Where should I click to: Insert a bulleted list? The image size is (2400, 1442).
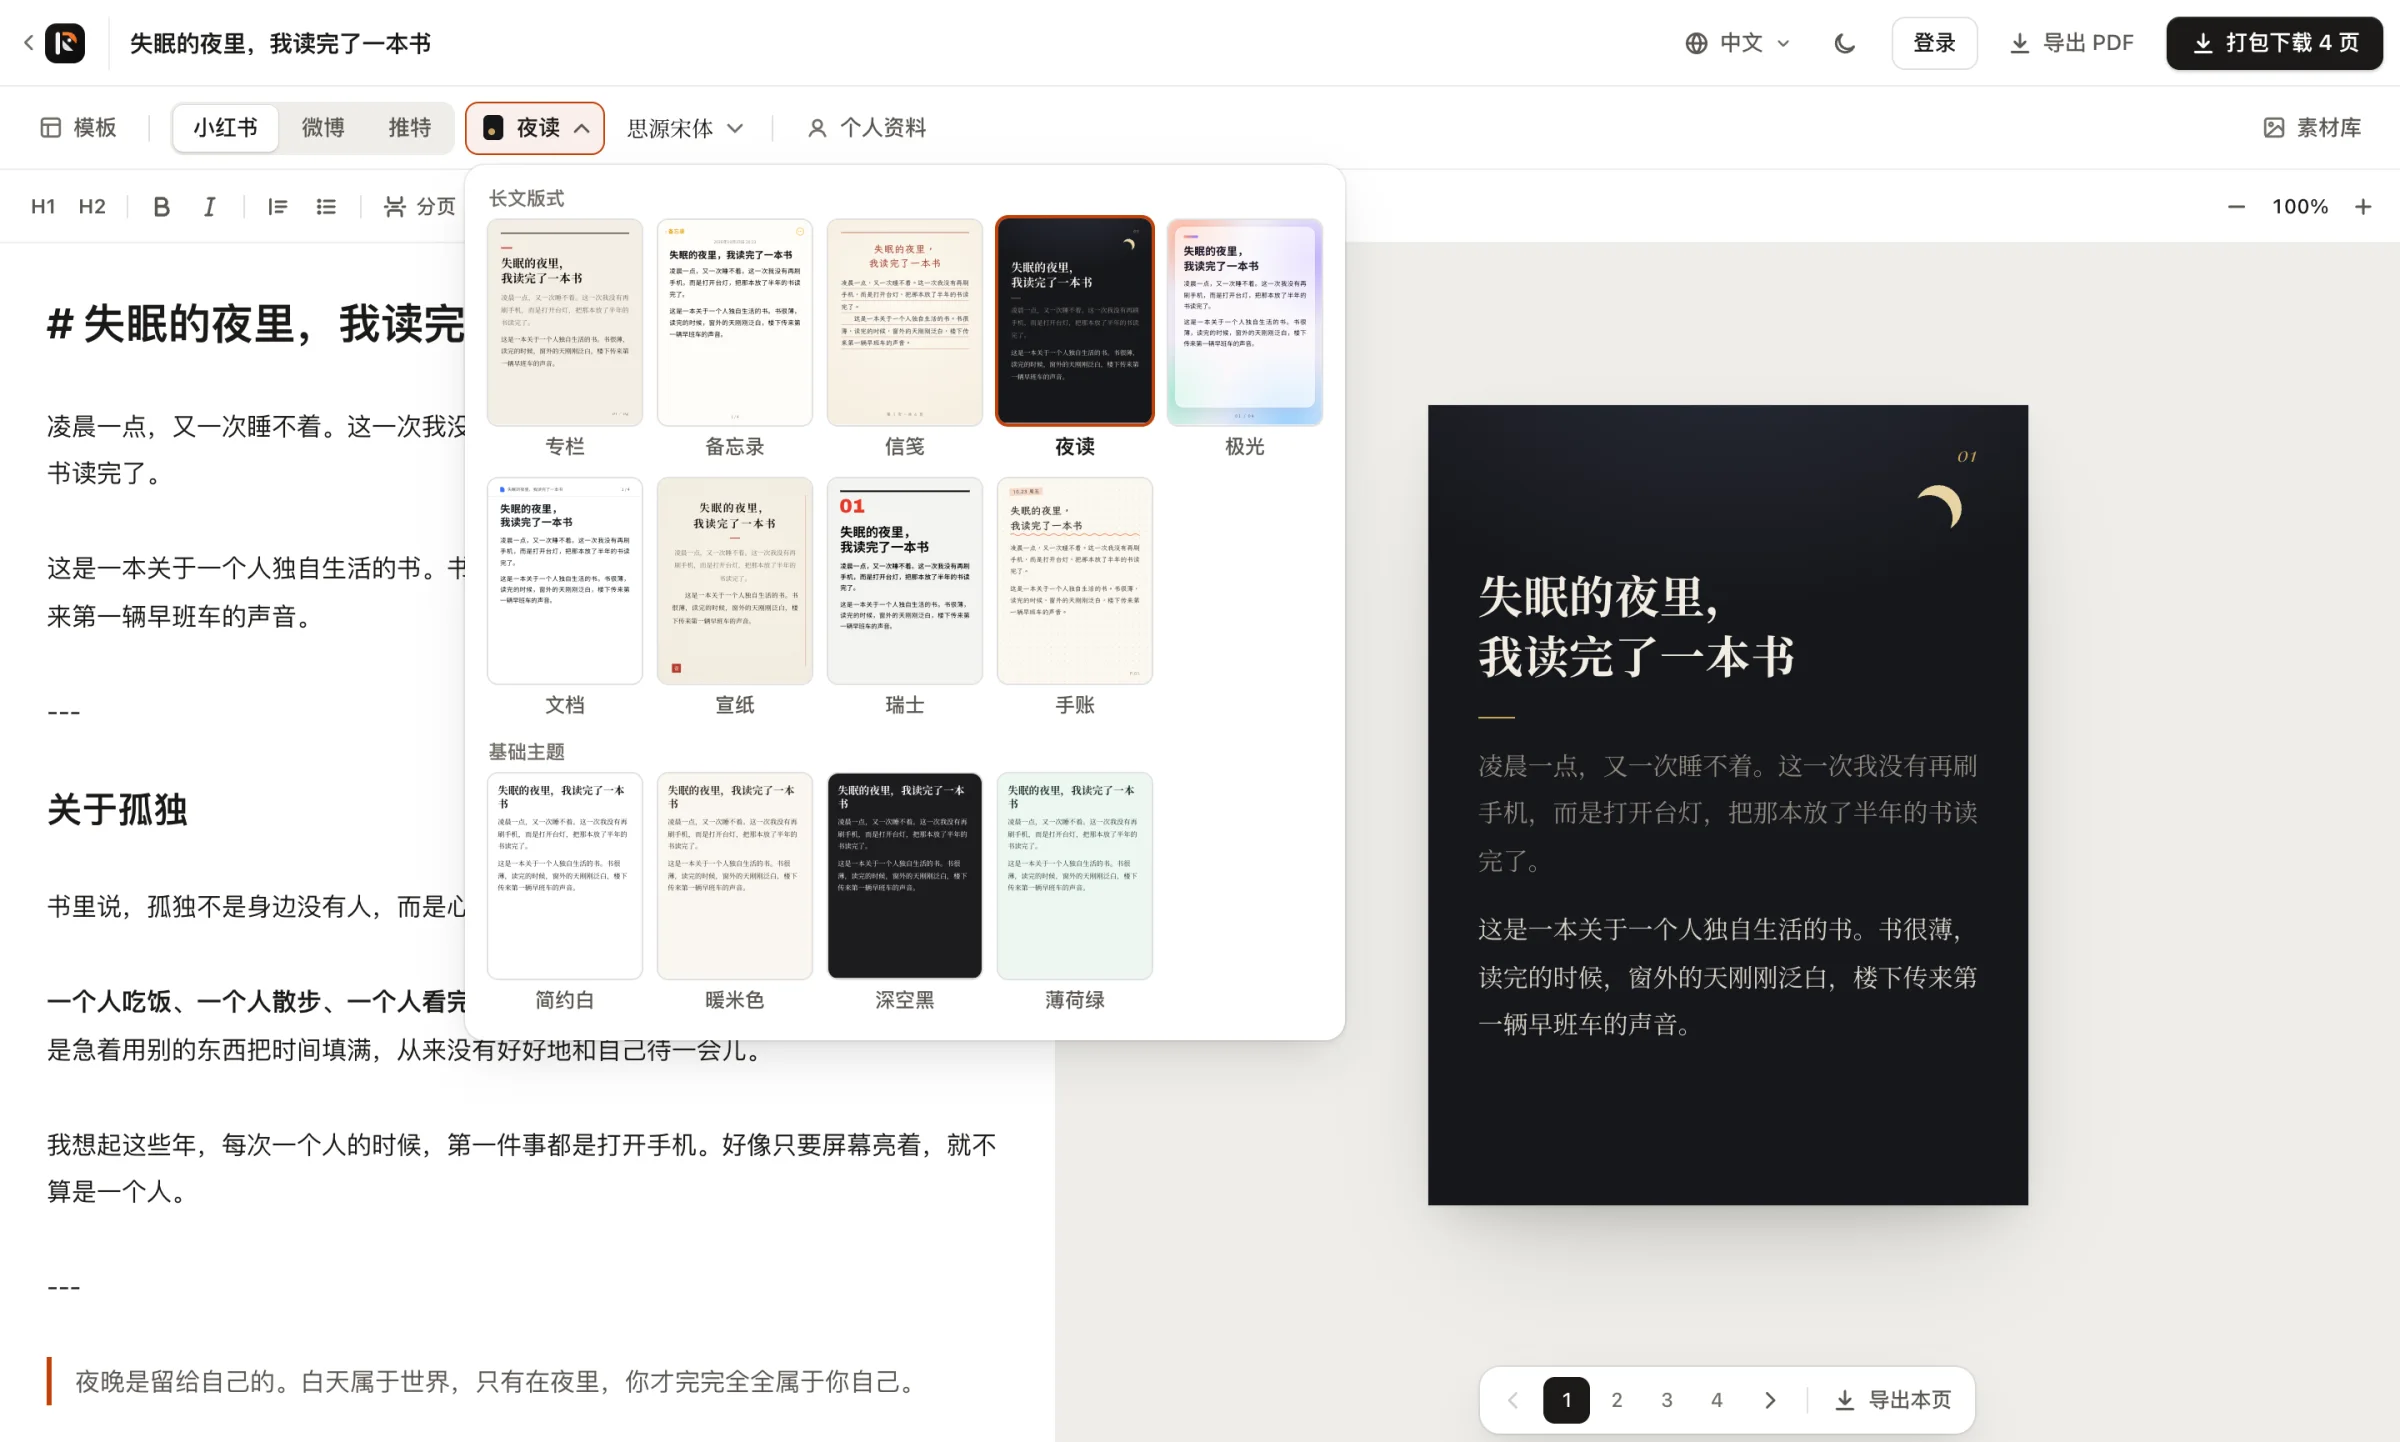(326, 207)
